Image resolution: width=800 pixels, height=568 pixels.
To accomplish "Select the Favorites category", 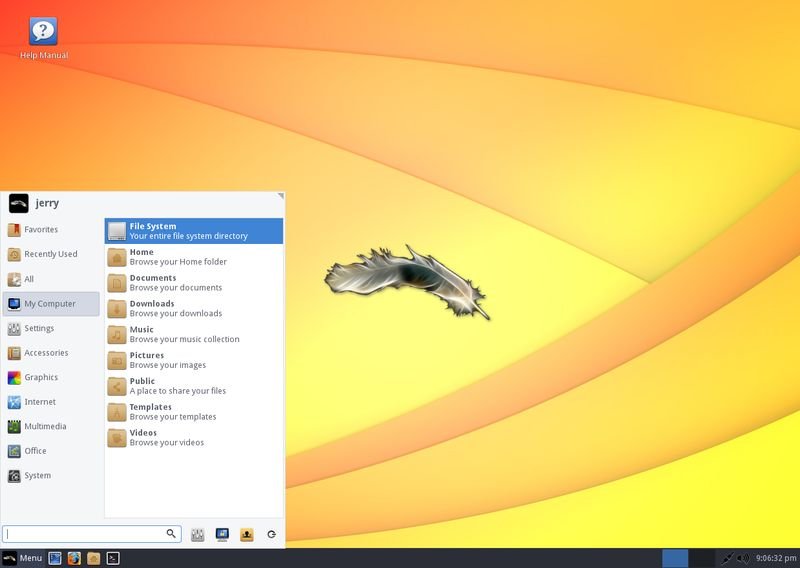I will [x=41, y=230].
